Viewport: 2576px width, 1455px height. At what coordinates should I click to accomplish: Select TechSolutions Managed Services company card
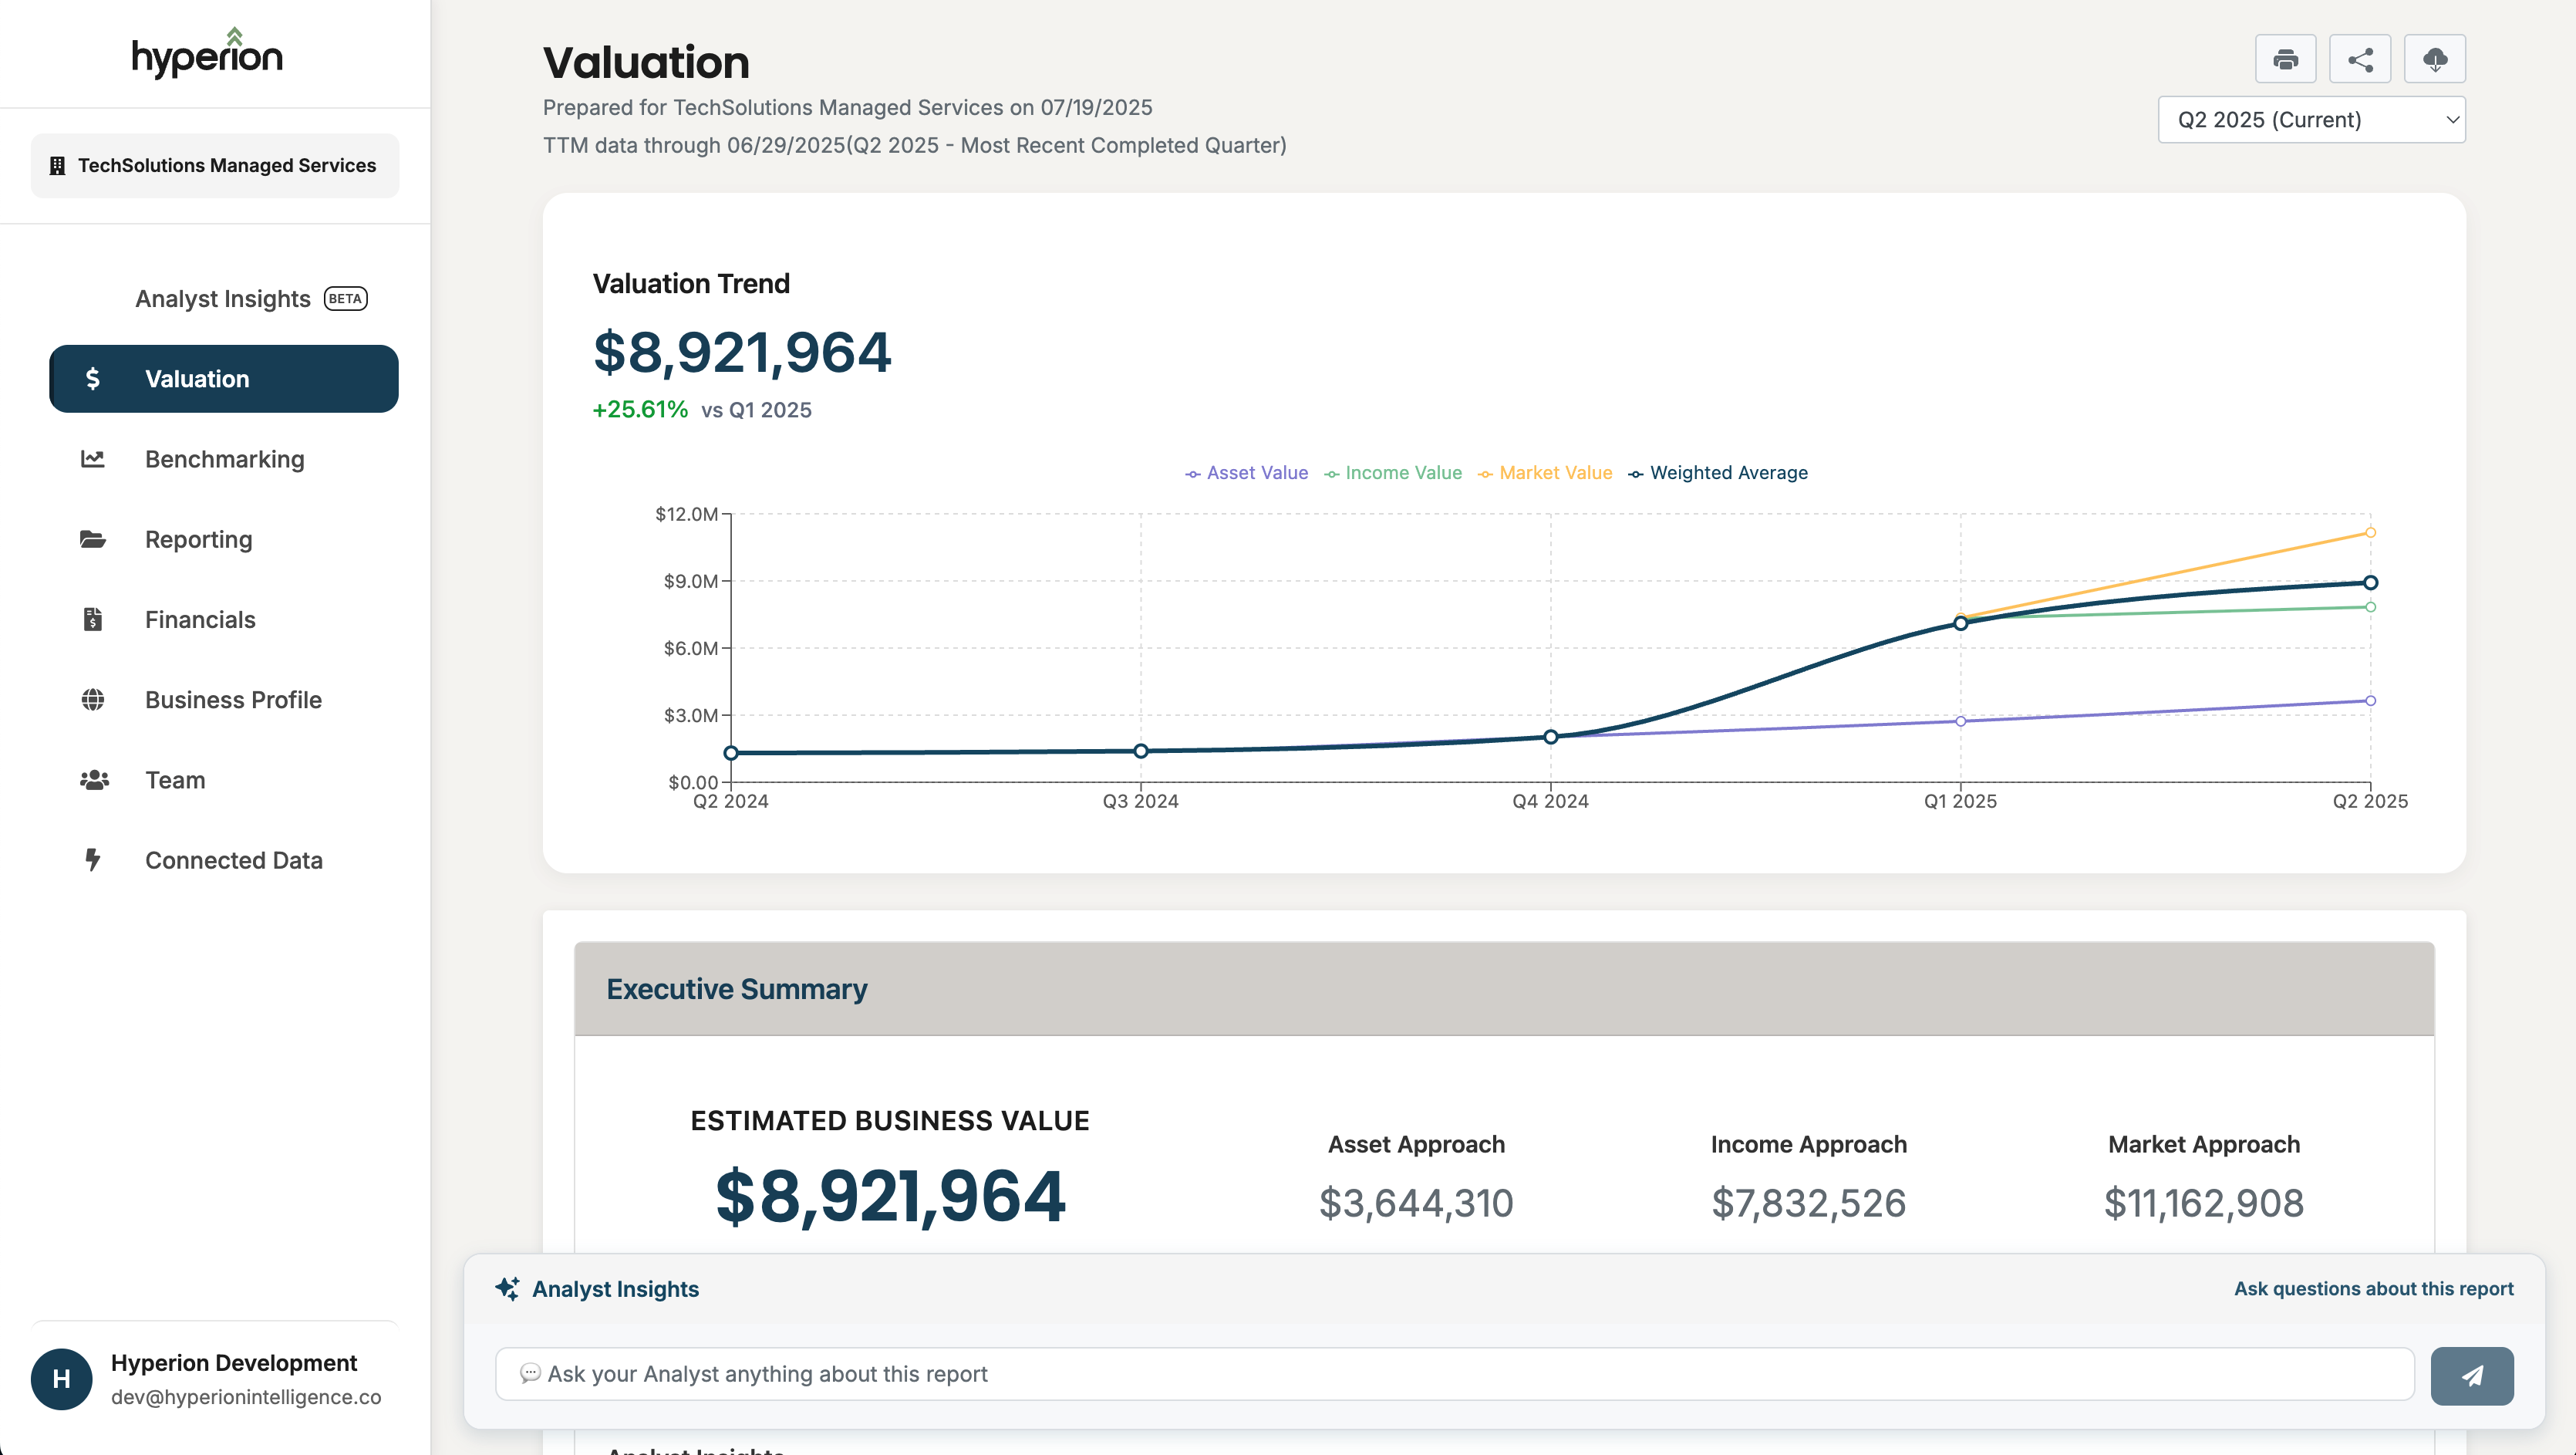(214, 165)
